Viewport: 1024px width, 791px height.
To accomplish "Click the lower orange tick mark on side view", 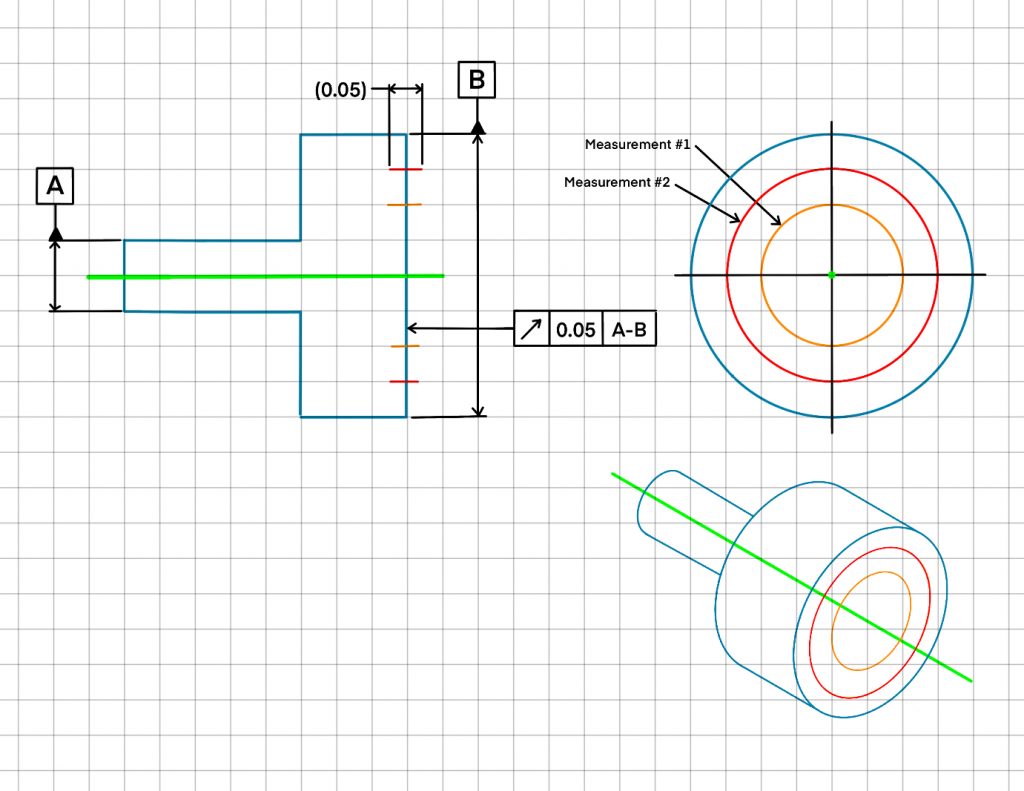I will pos(405,346).
